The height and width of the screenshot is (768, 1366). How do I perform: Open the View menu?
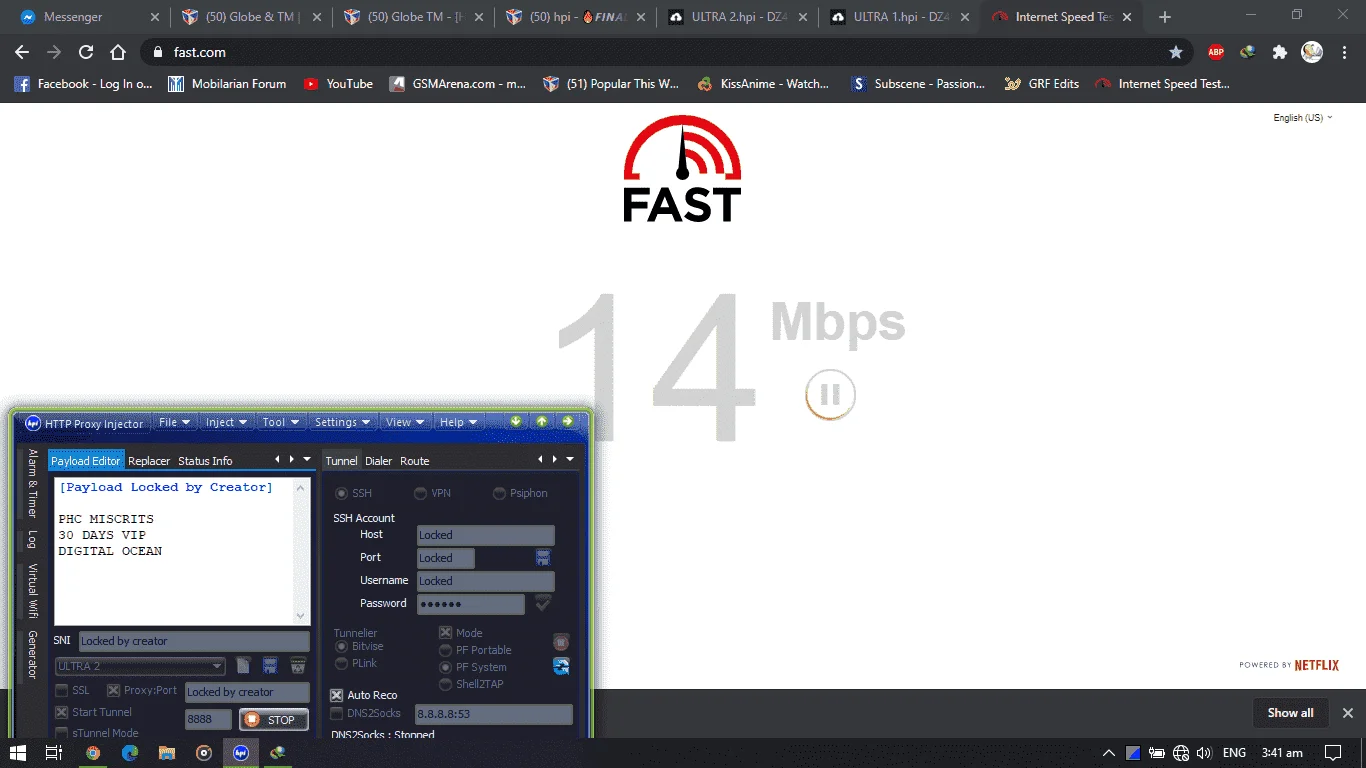(405, 422)
